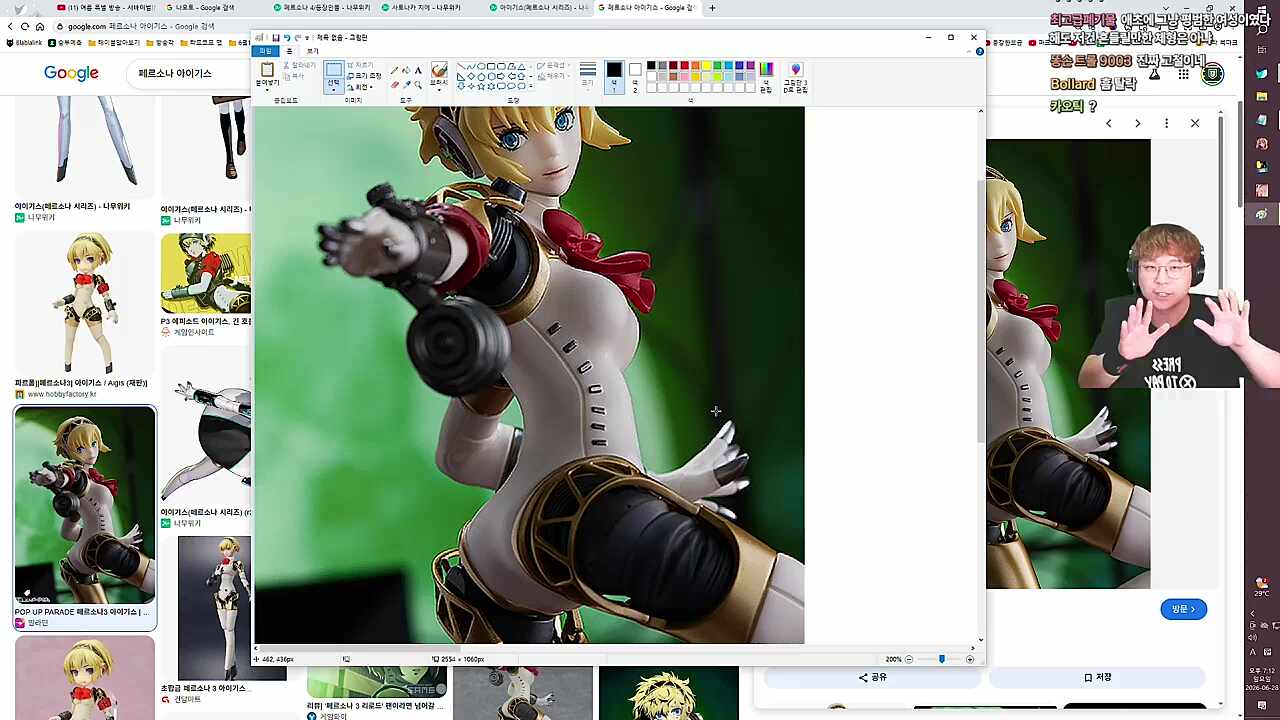Click the blue Visit (방문) button
1280x720 pixels.
(1183, 609)
